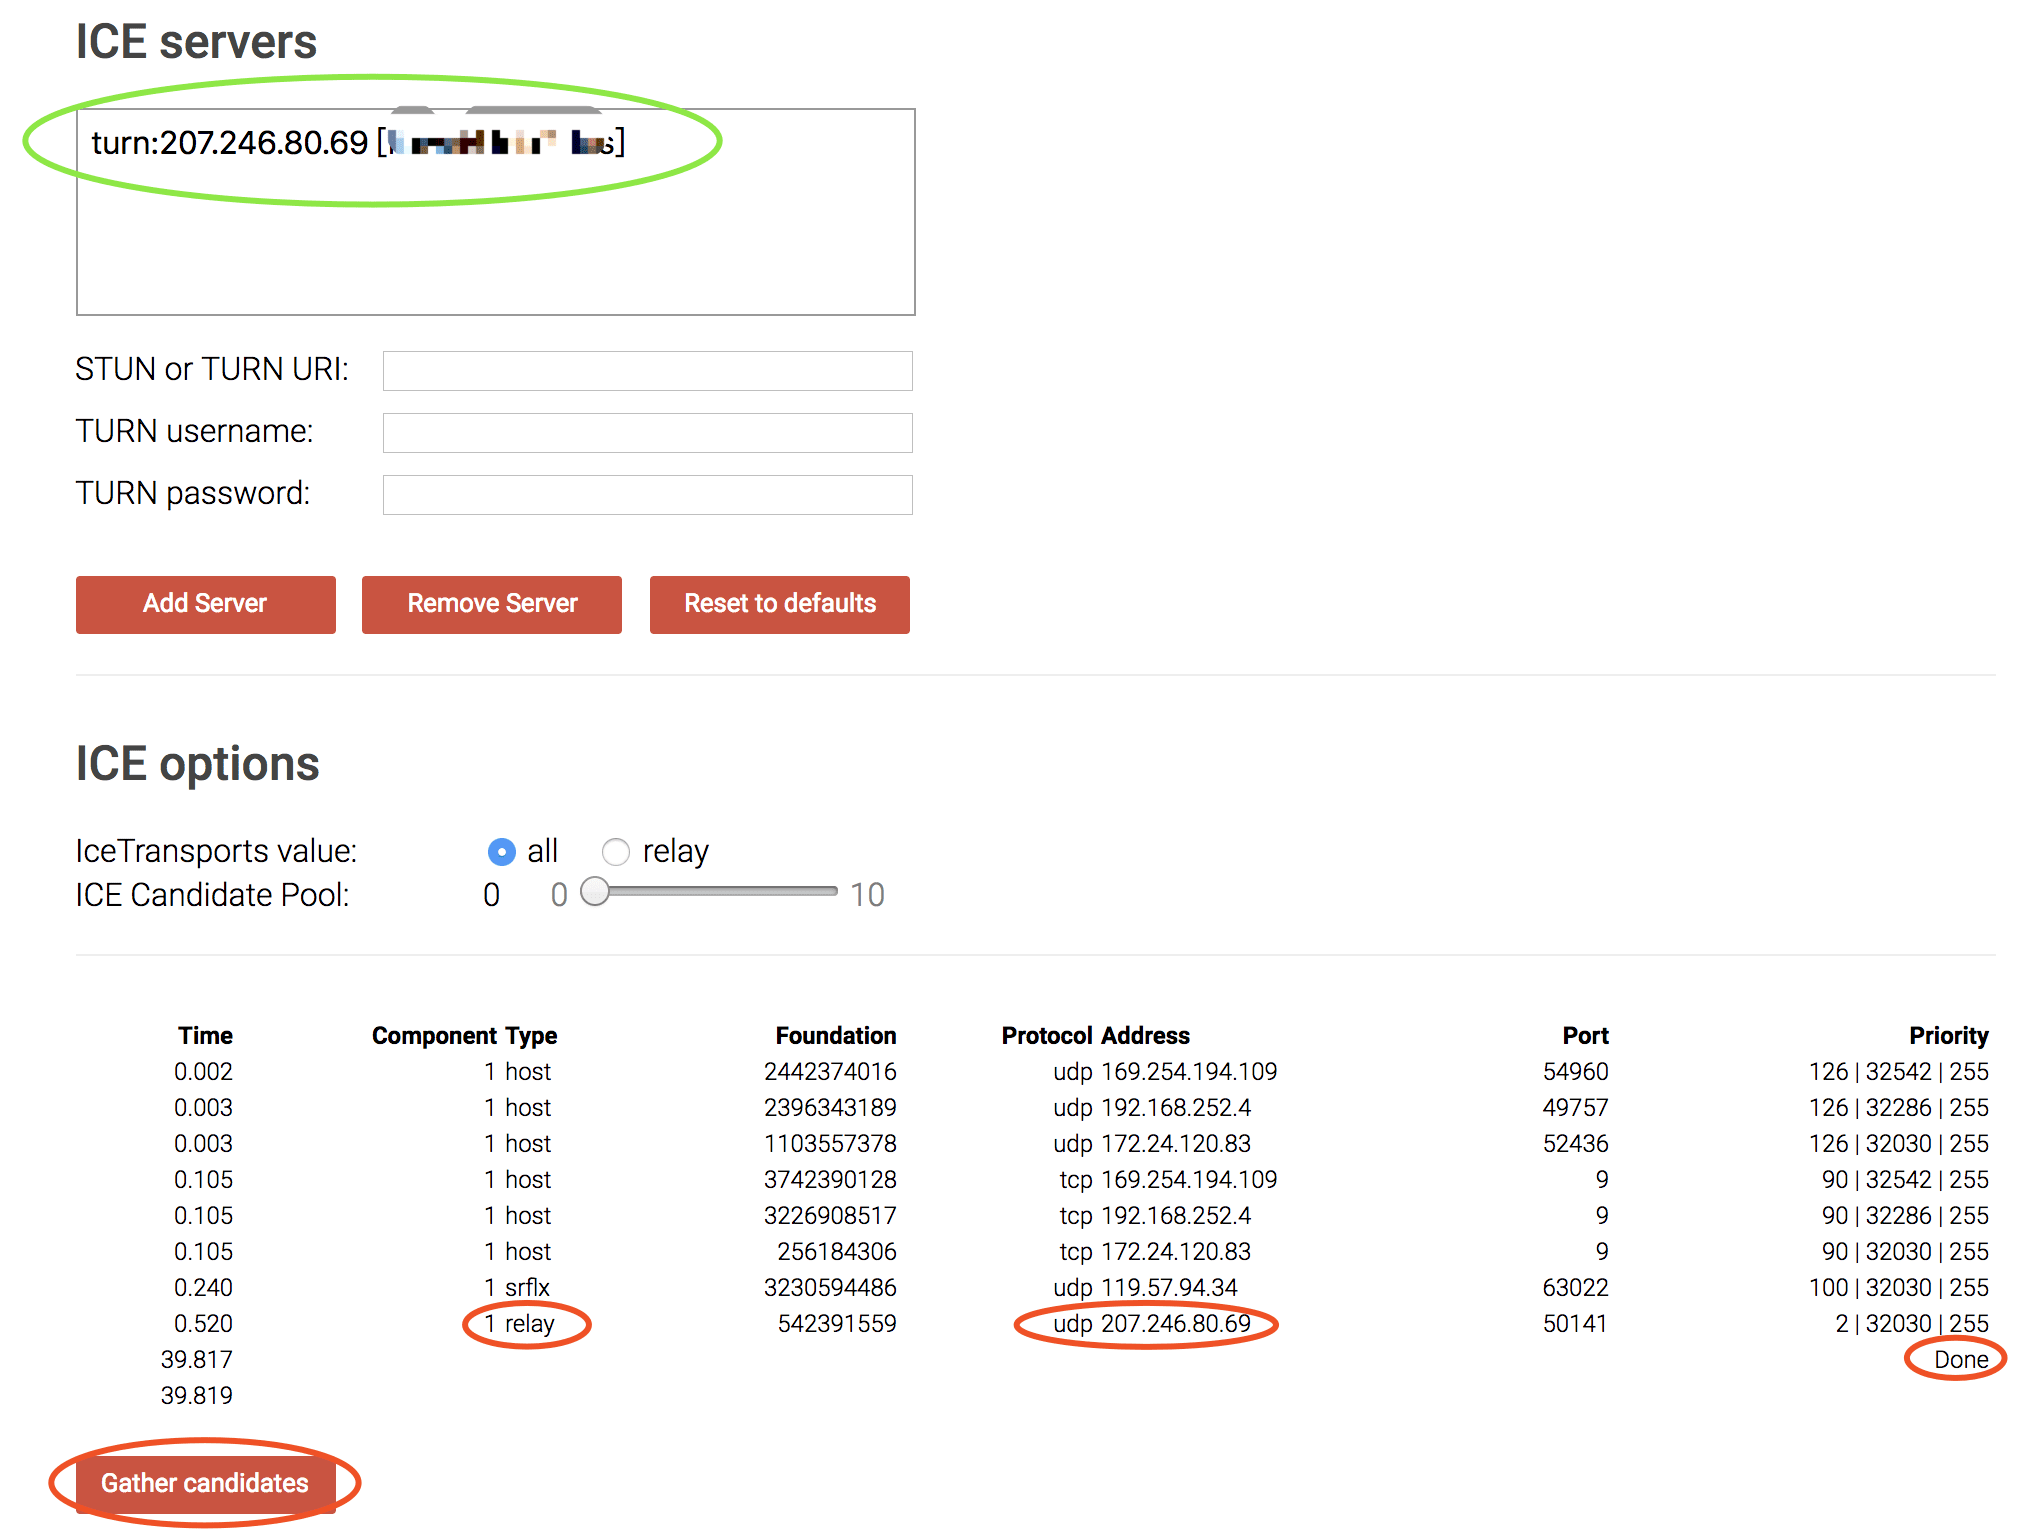
Task: Click time value 0.240
Action: click(203, 1288)
